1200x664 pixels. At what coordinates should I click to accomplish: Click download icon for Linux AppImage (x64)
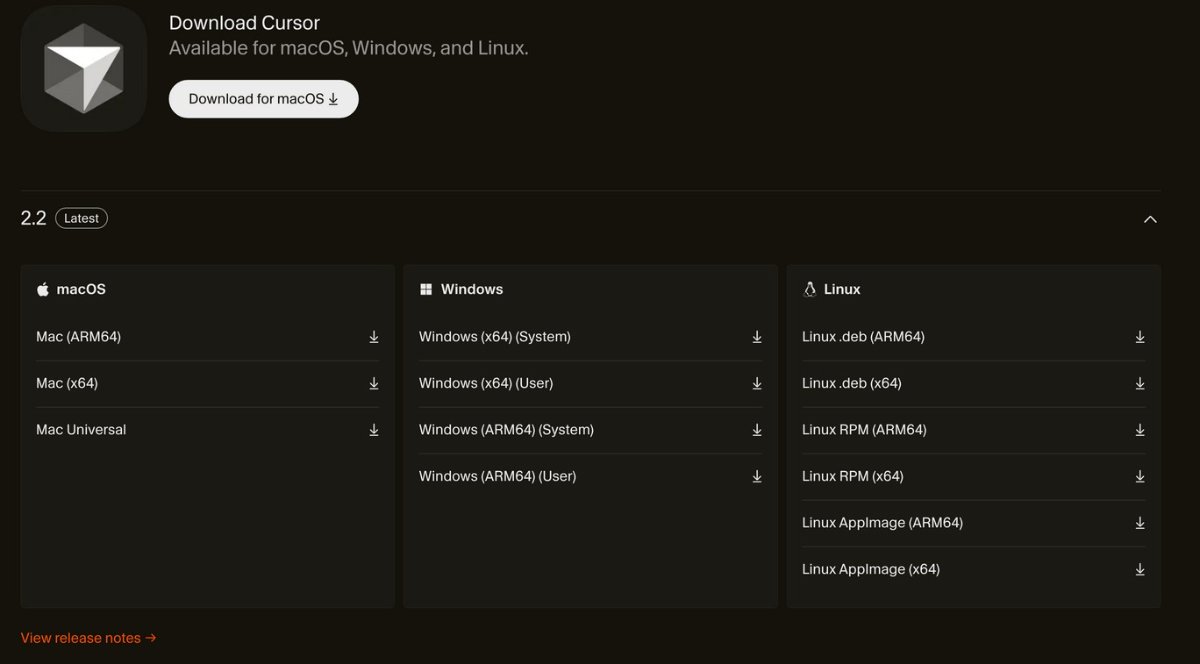1140,569
